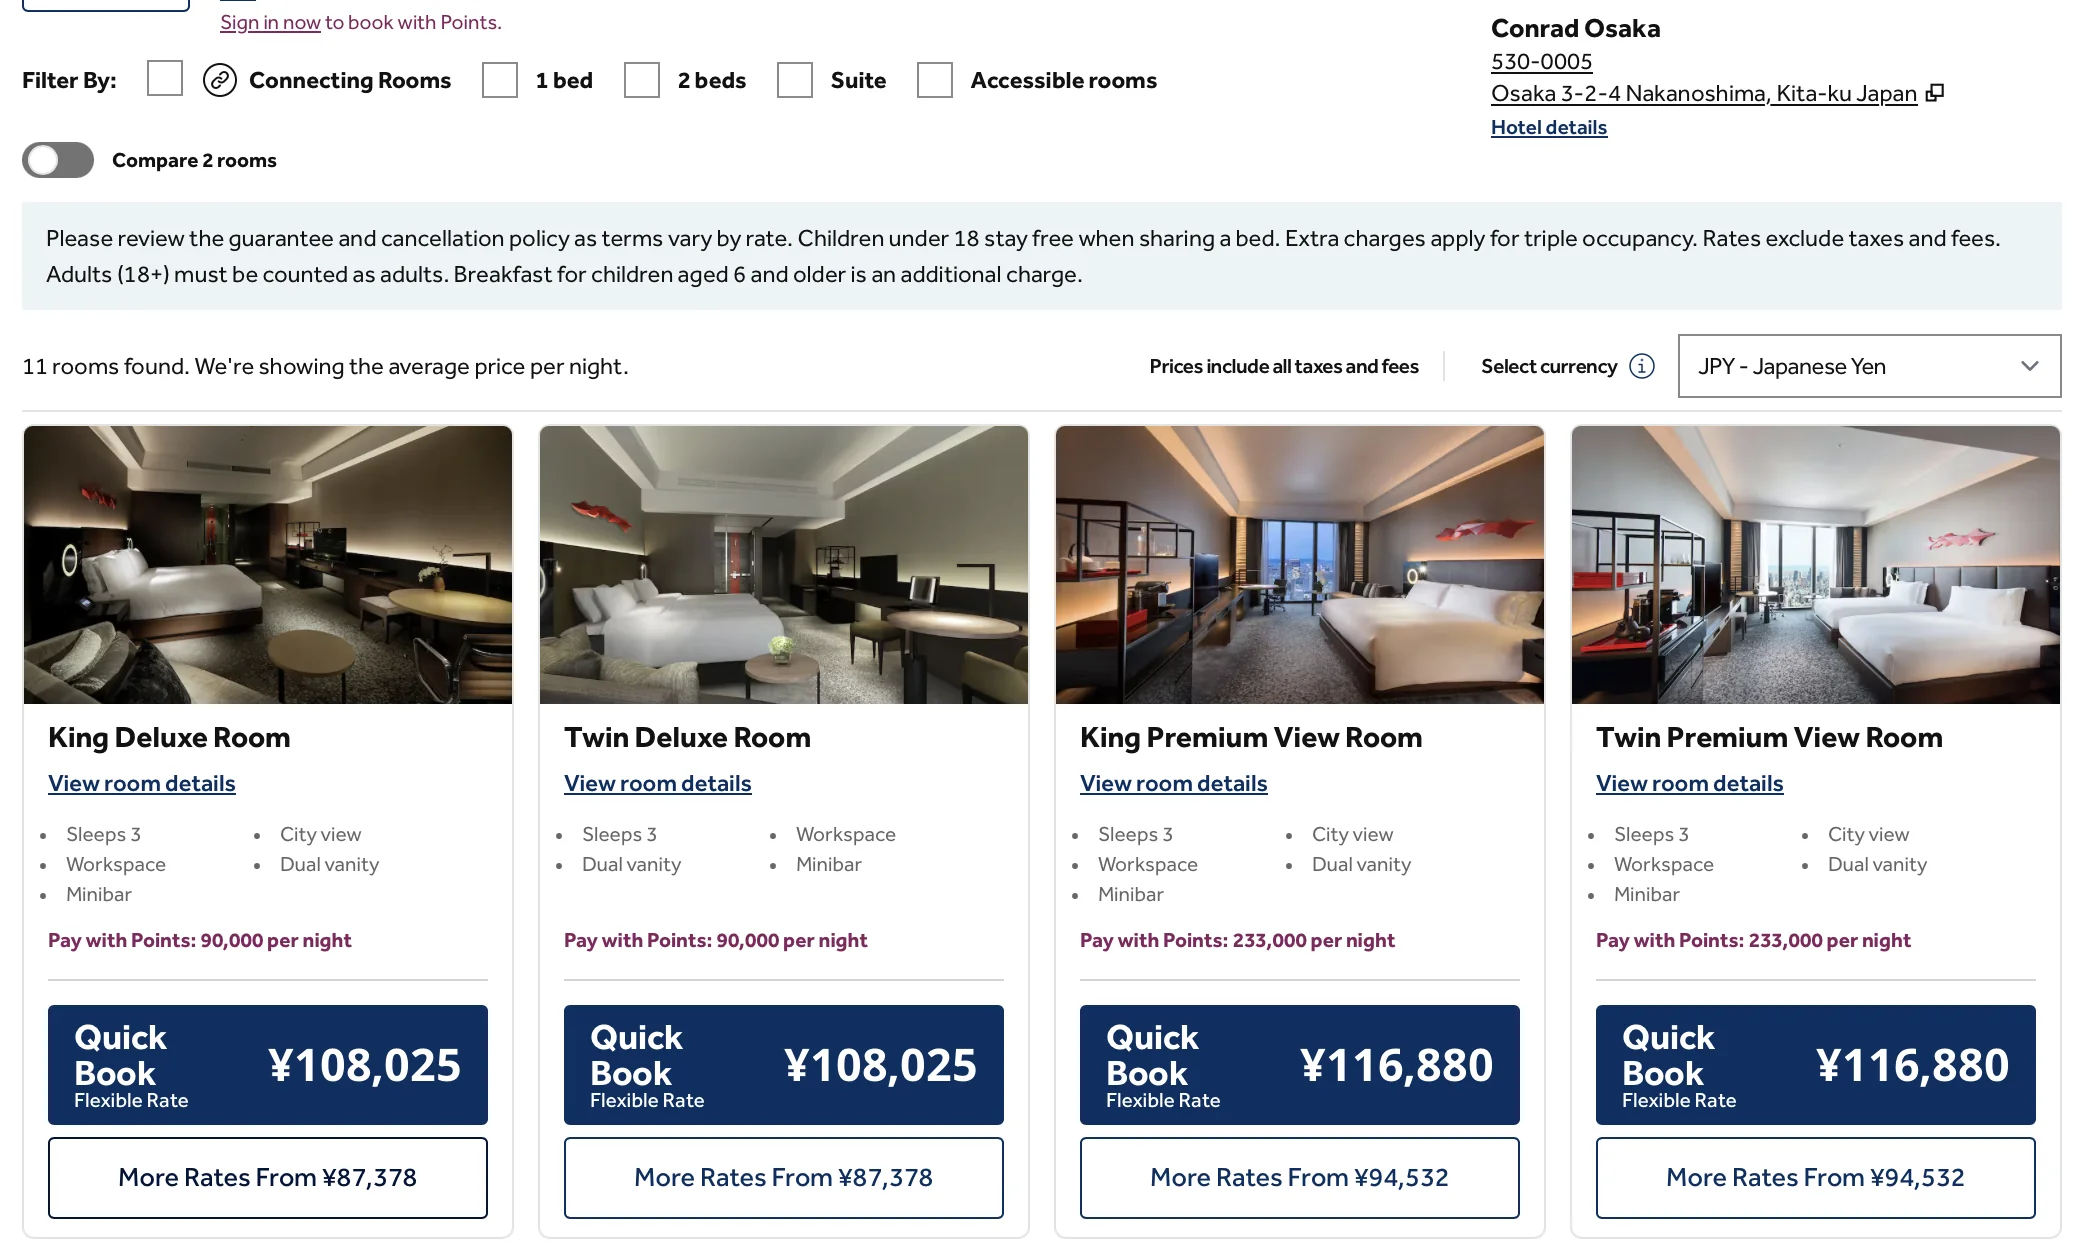Open the Hotel details link
This screenshot has width=2088, height=1260.
tap(1548, 127)
